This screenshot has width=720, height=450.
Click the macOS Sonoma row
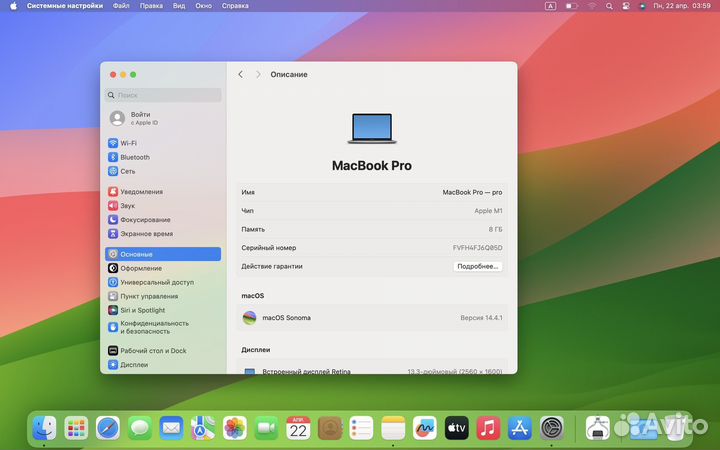pos(372,318)
